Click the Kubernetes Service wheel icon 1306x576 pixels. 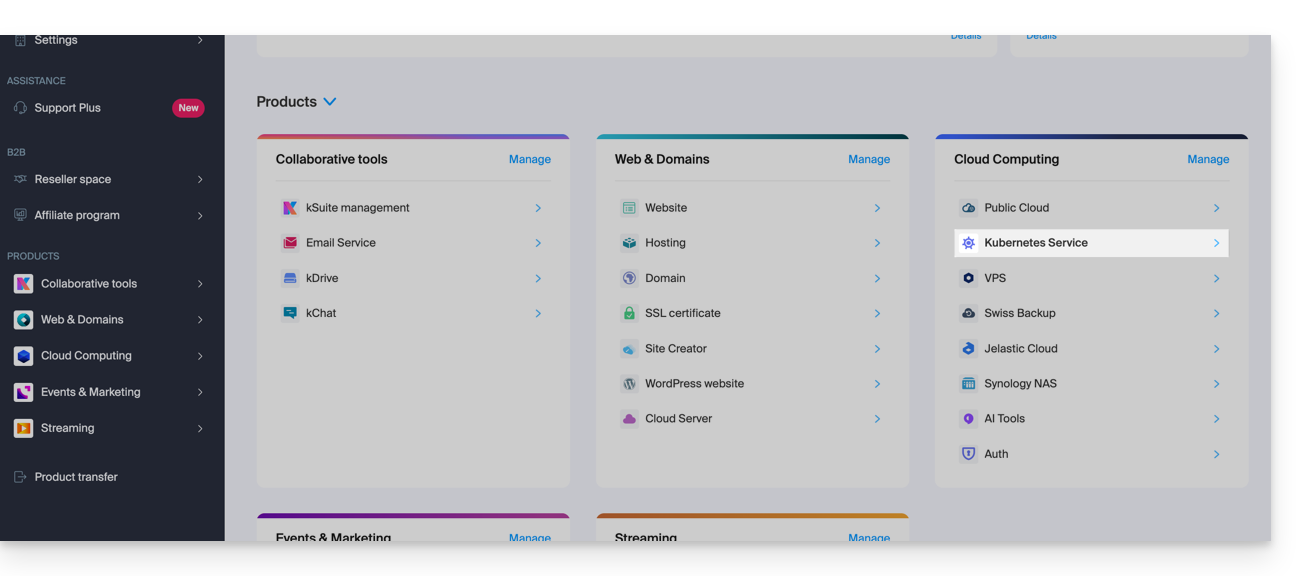(968, 243)
